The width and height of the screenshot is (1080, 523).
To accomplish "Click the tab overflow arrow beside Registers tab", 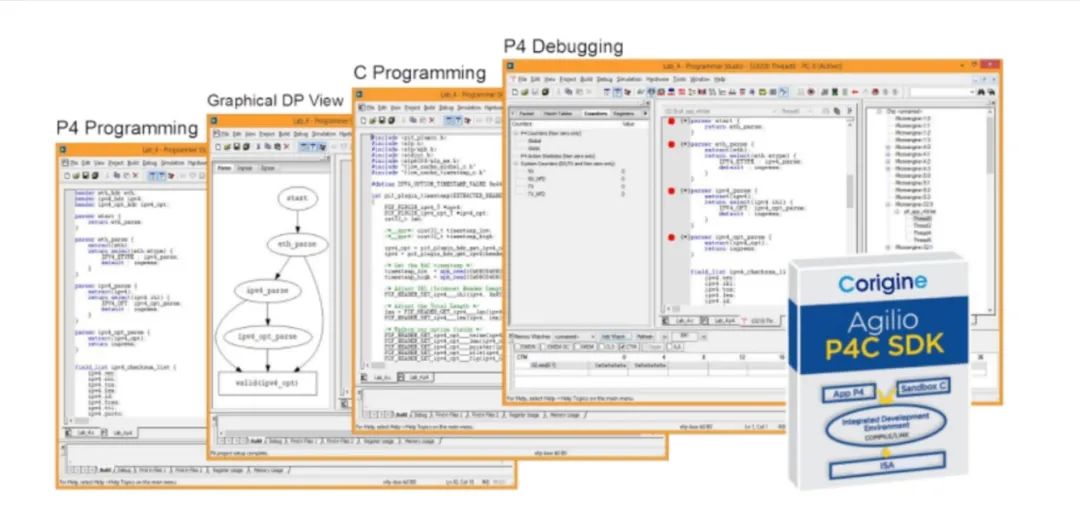I will [645, 114].
